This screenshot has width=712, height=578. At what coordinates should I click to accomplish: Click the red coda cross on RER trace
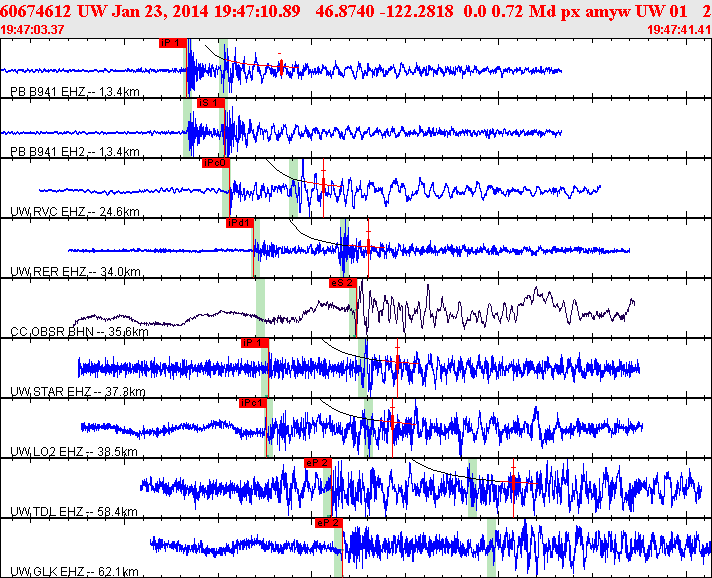[x=368, y=247]
